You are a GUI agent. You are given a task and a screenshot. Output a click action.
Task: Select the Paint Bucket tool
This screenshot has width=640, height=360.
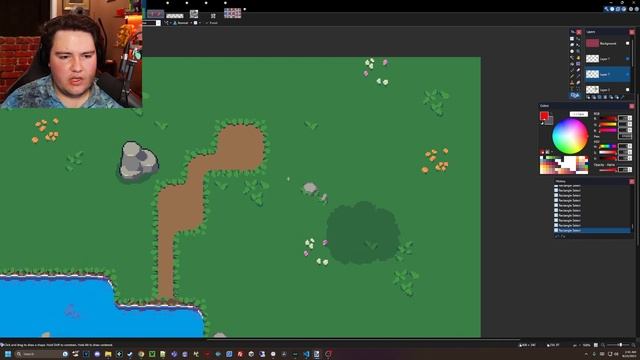click(572, 64)
